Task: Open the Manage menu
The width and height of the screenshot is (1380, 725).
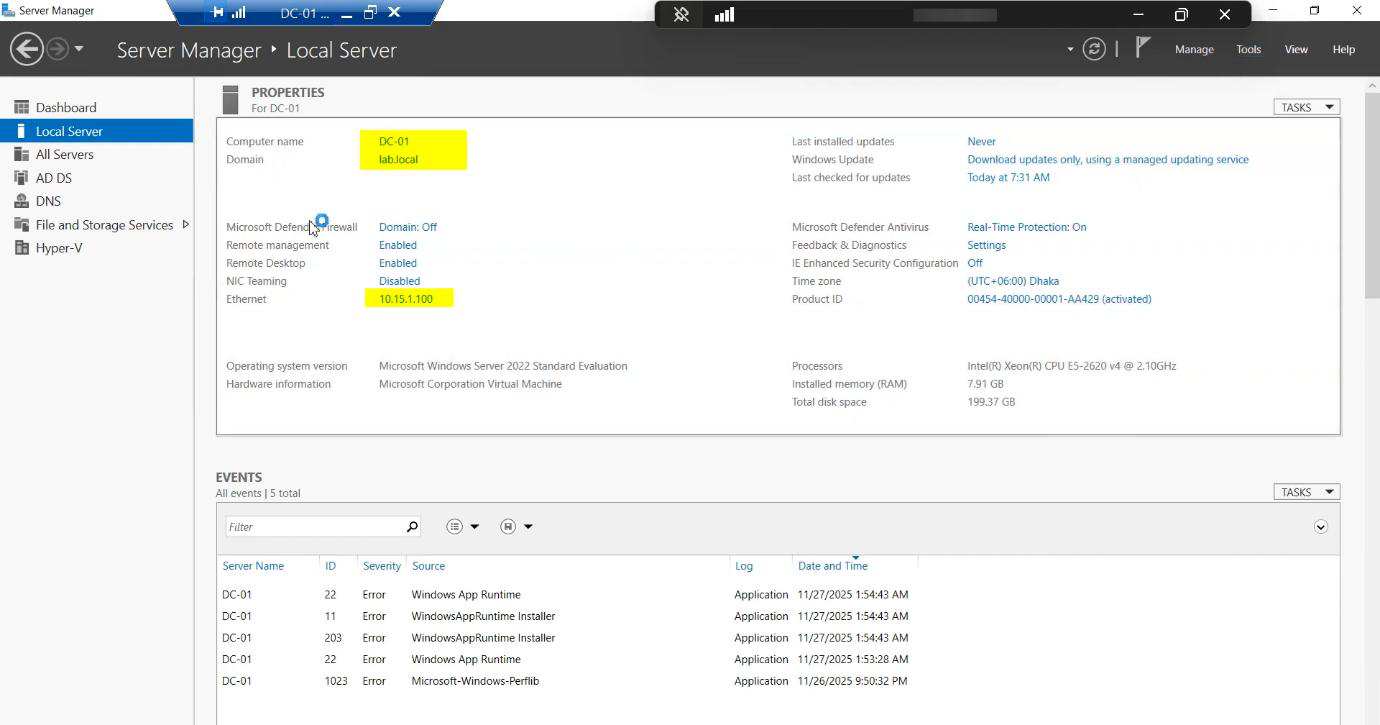Action: 1194,49
